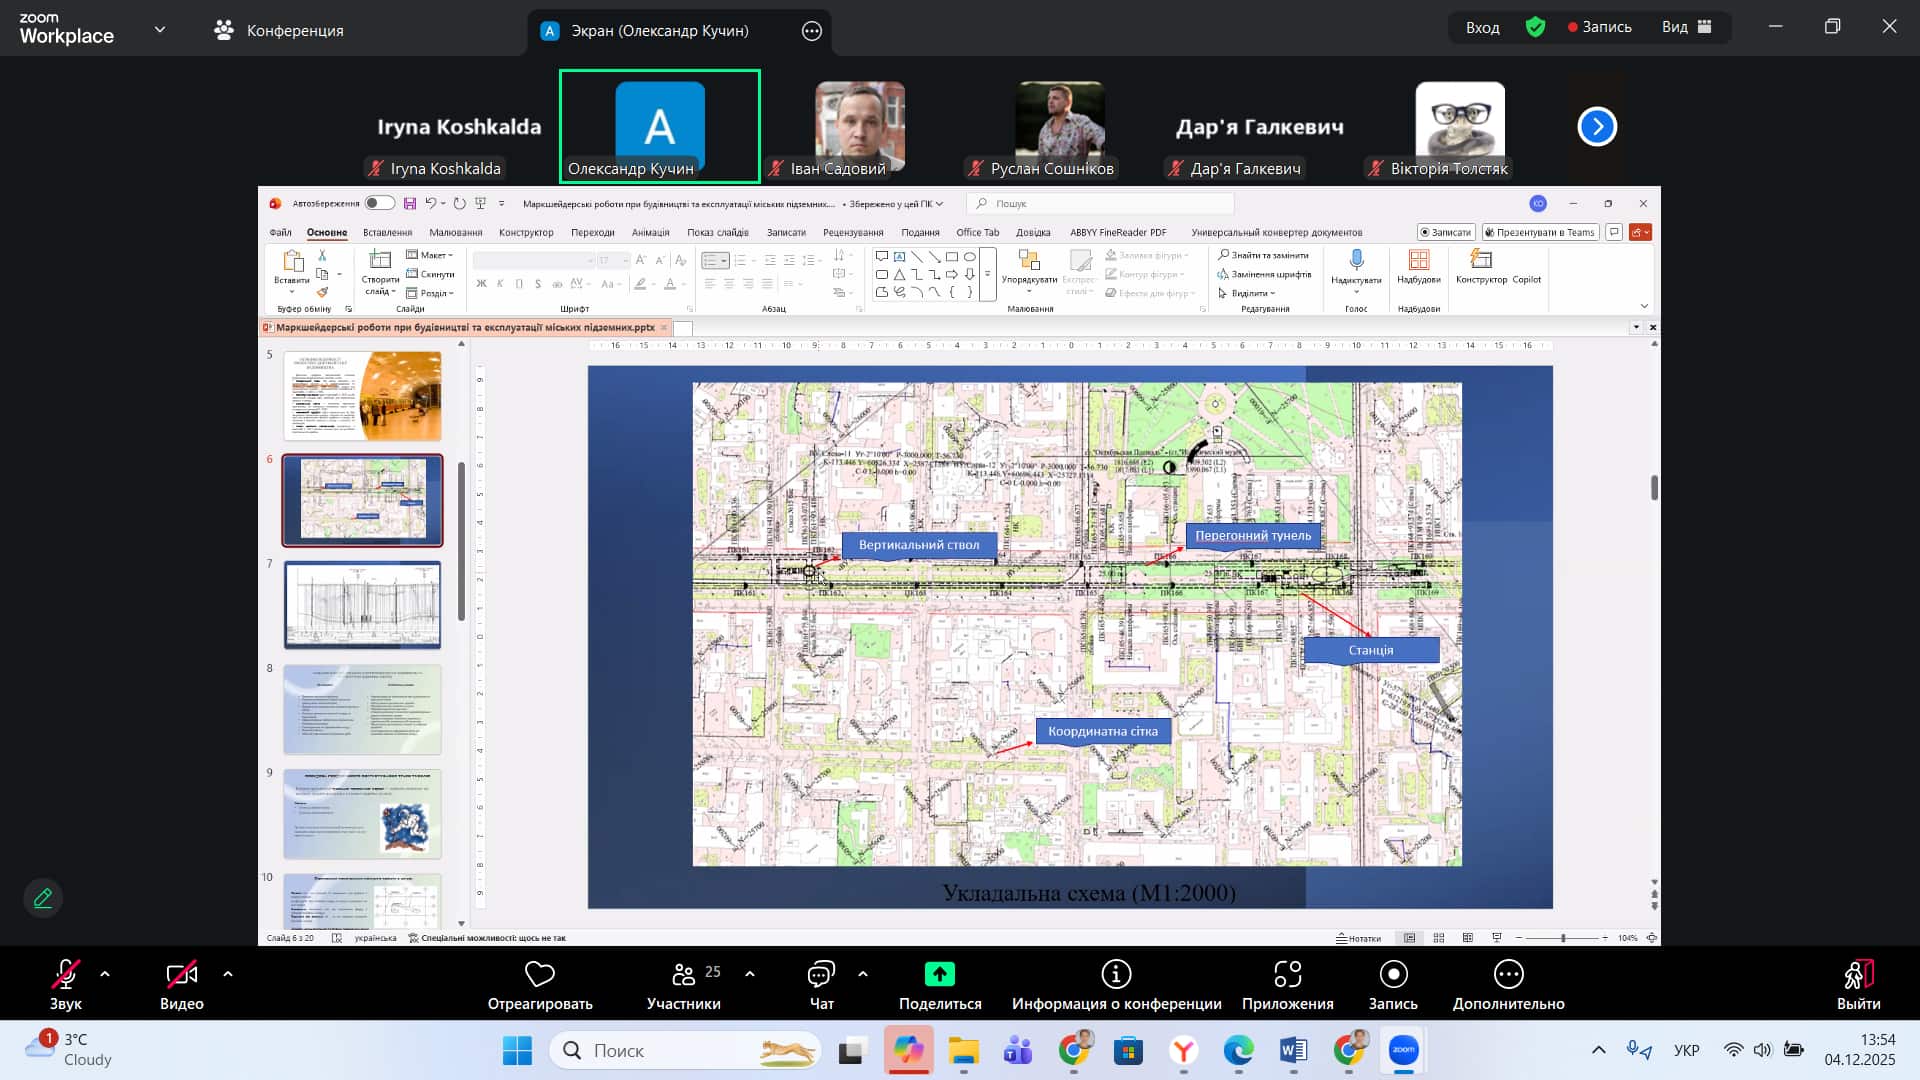The image size is (1920, 1080).
Task: Open the Отреагировать reactions heart icon
Action: [x=540, y=974]
